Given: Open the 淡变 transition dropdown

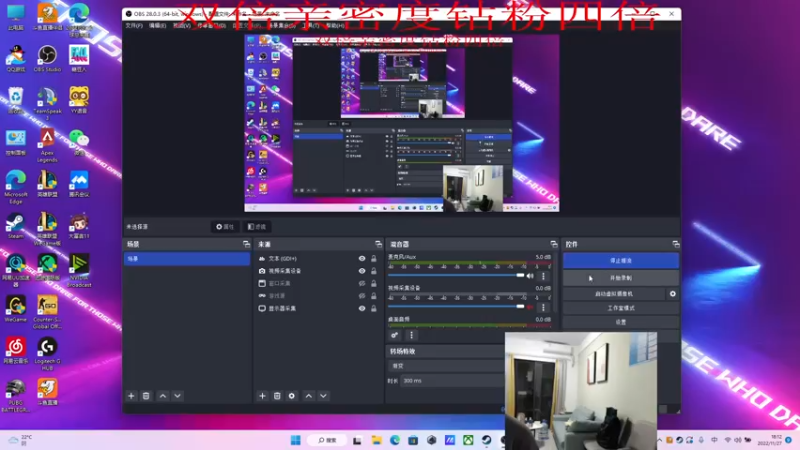Looking at the screenshot, I should pos(446,366).
